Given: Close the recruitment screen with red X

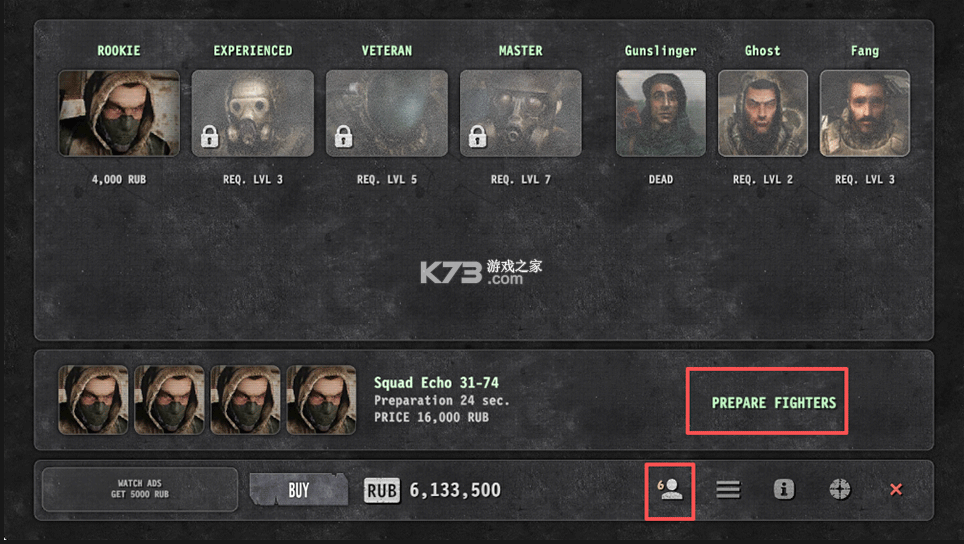Looking at the screenshot, I should point(896,489).
